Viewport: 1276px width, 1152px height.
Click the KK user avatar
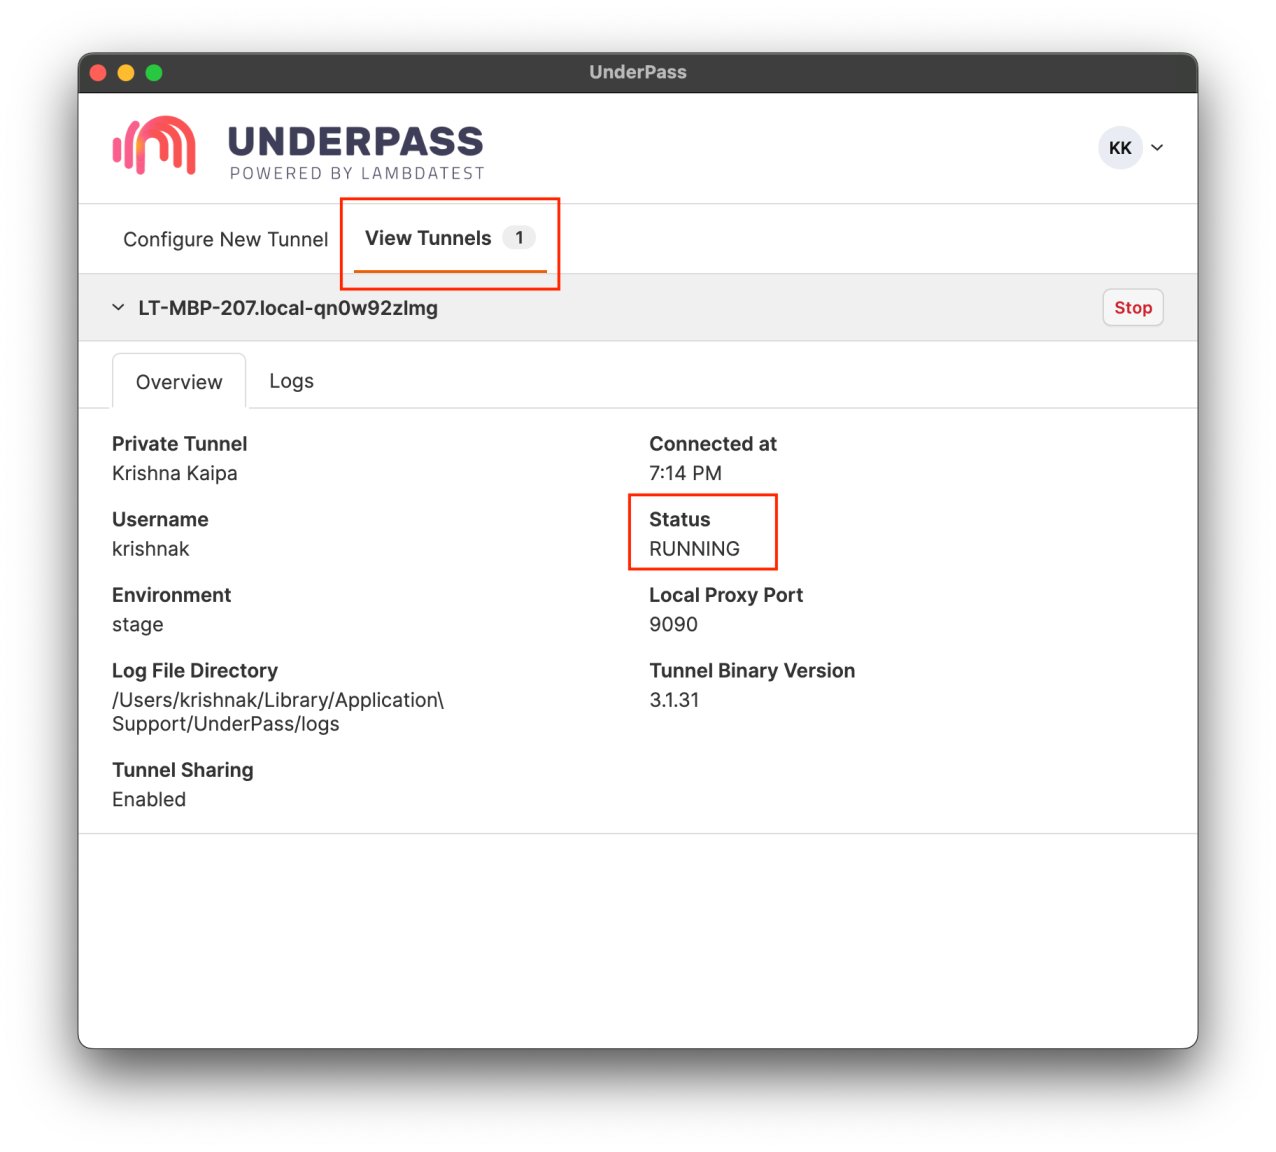[1119, 148]
